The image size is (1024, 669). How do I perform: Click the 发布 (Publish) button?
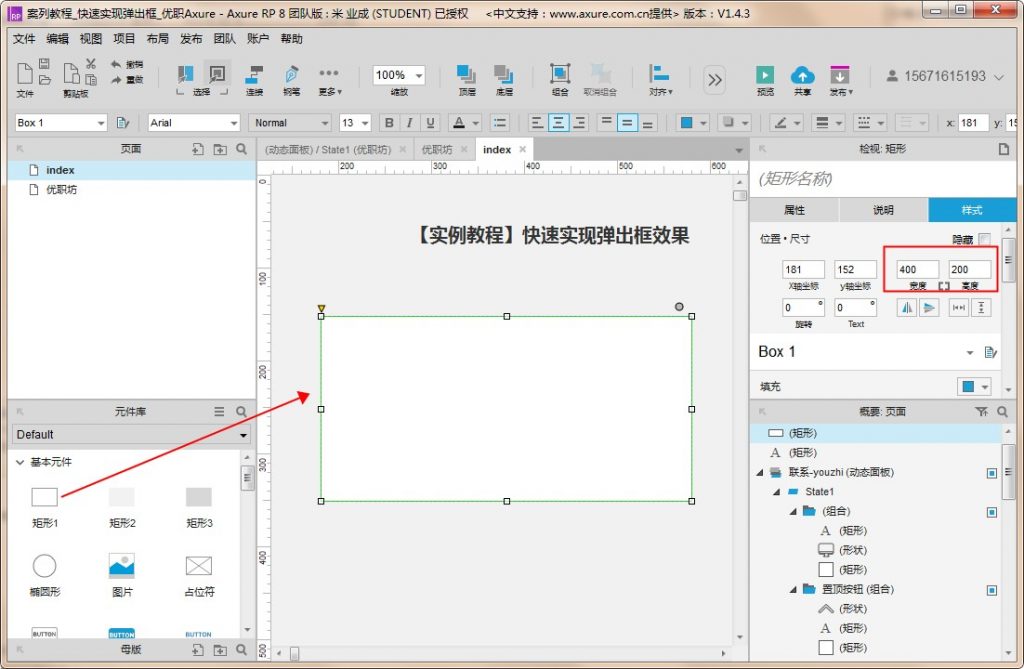tap(840, 76)
